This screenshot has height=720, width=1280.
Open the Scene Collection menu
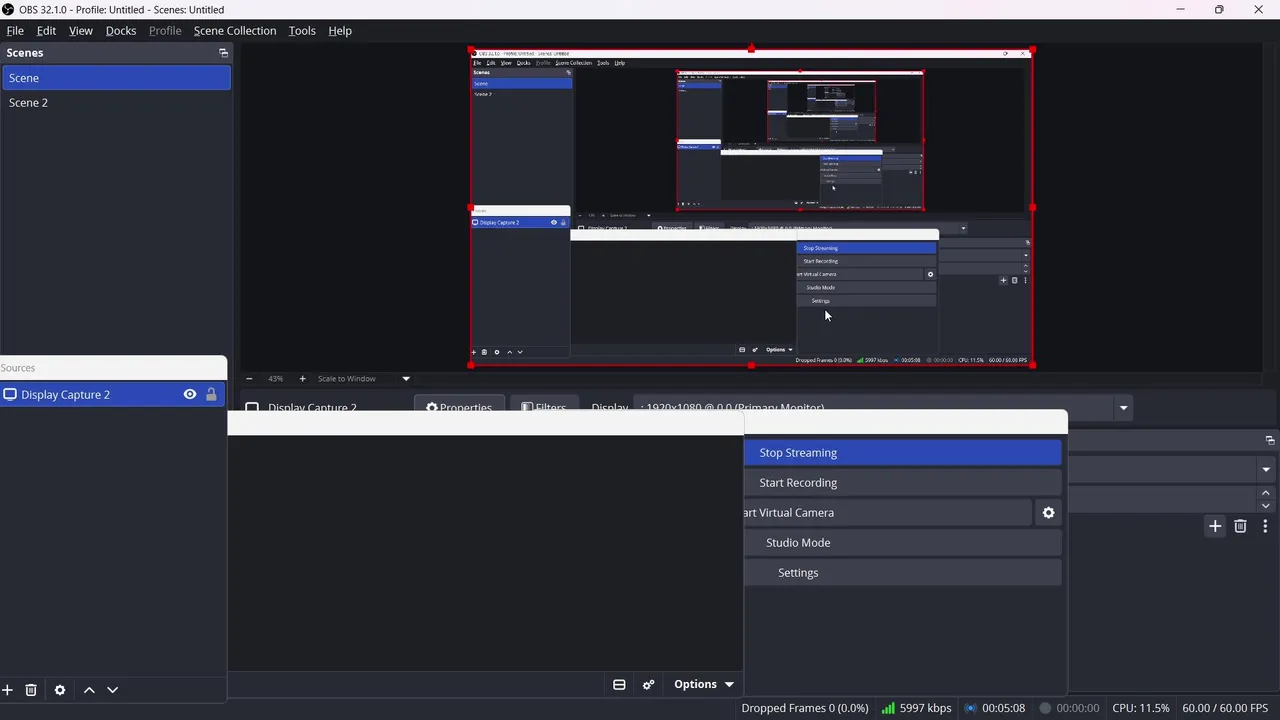[235, 31]
